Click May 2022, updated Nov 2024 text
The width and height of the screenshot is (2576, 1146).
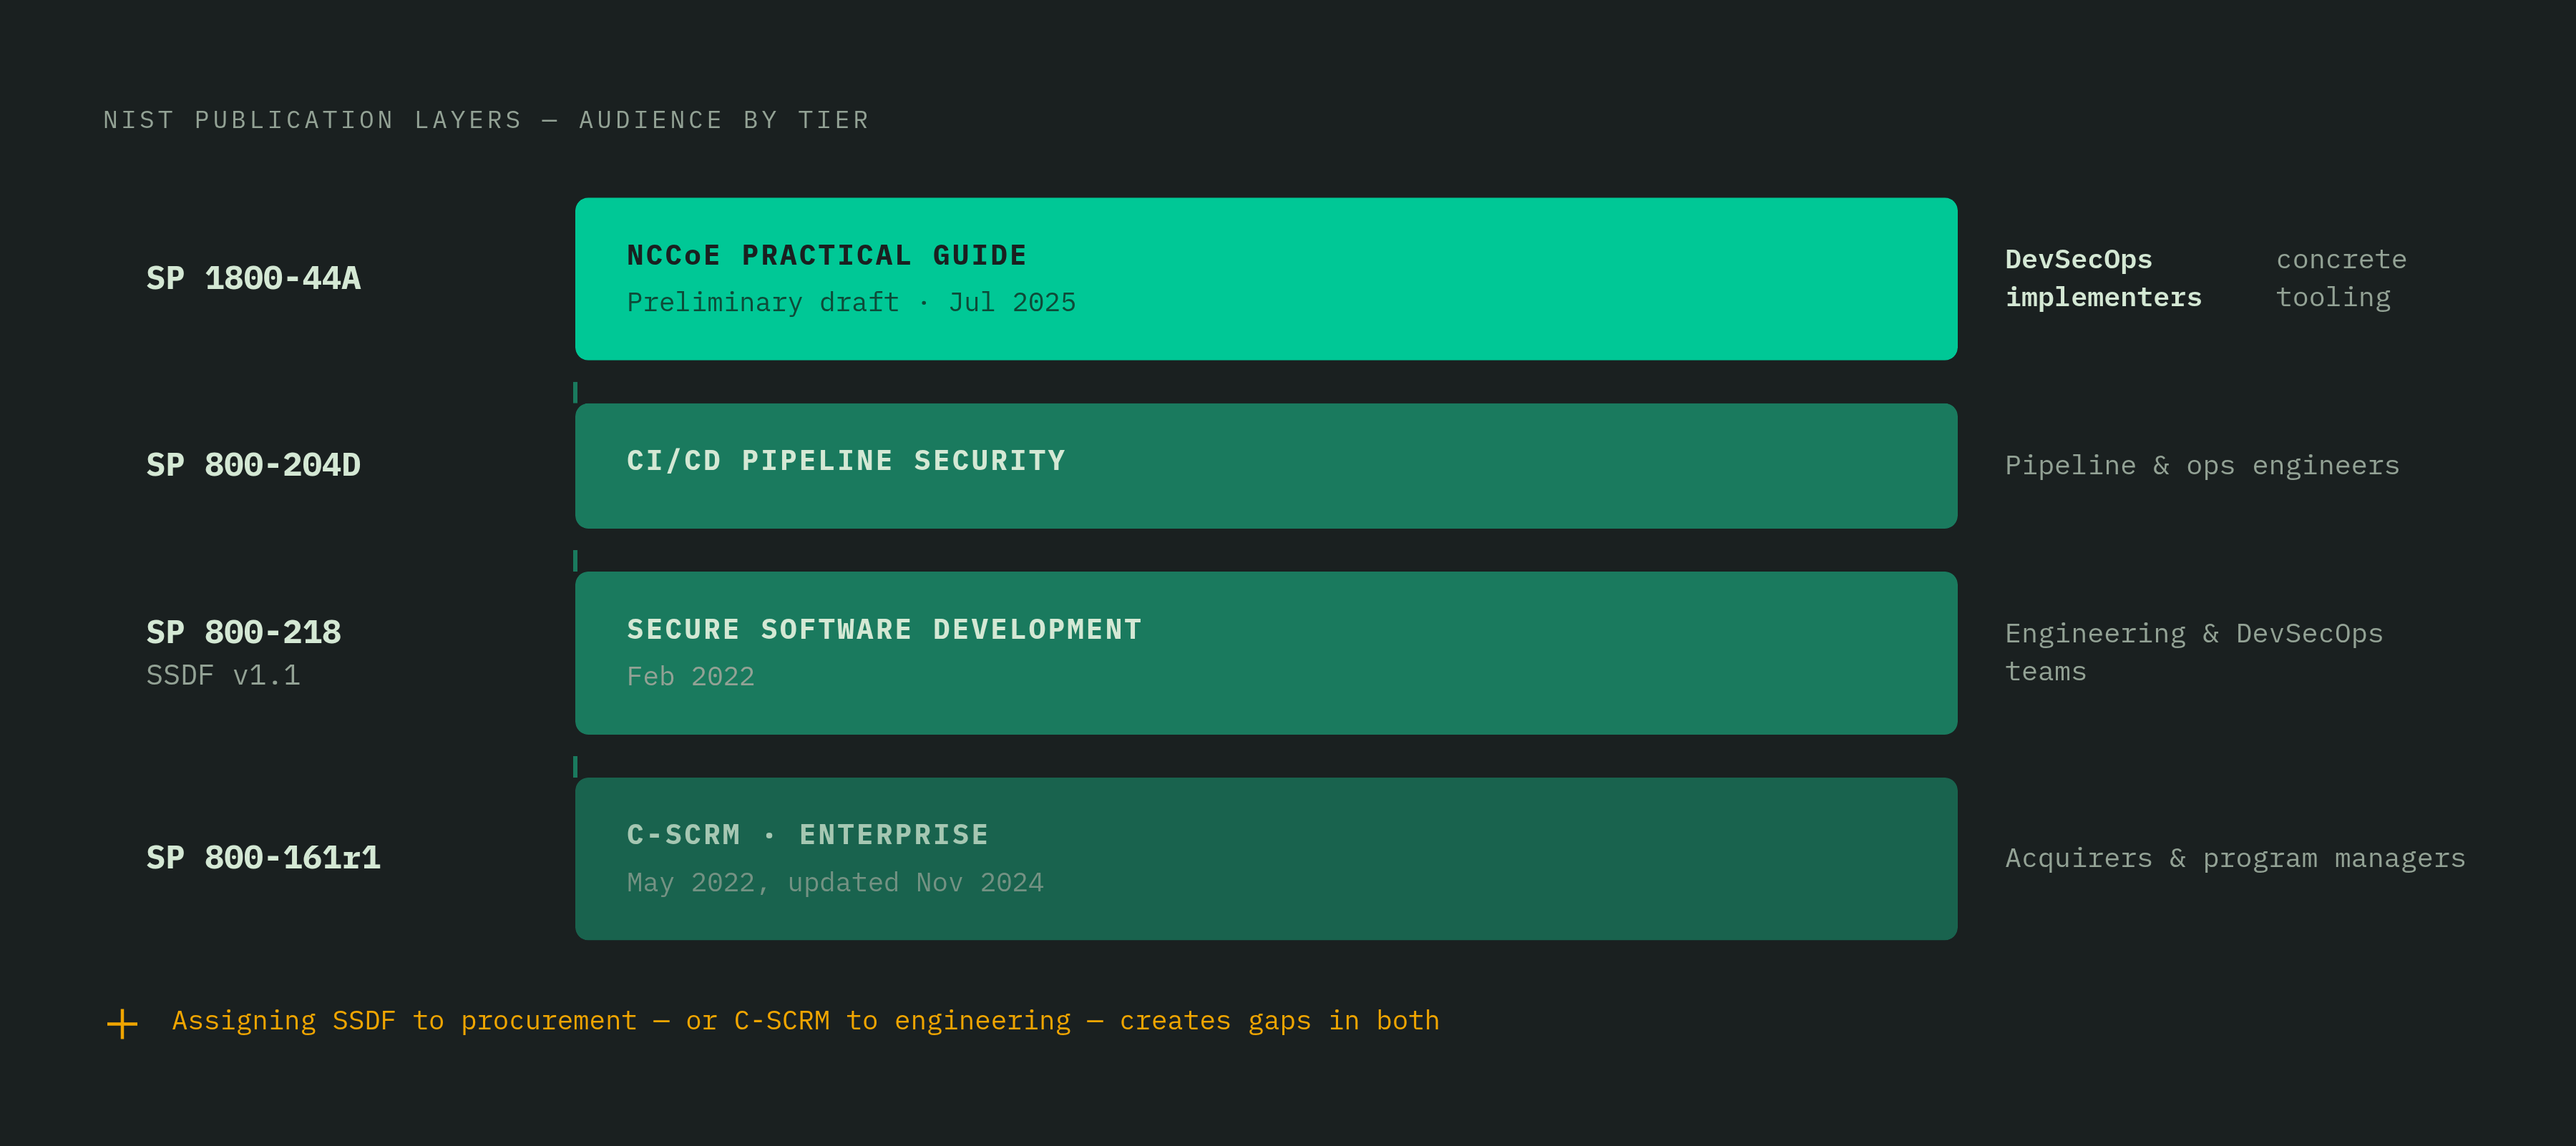coord(835,883)
